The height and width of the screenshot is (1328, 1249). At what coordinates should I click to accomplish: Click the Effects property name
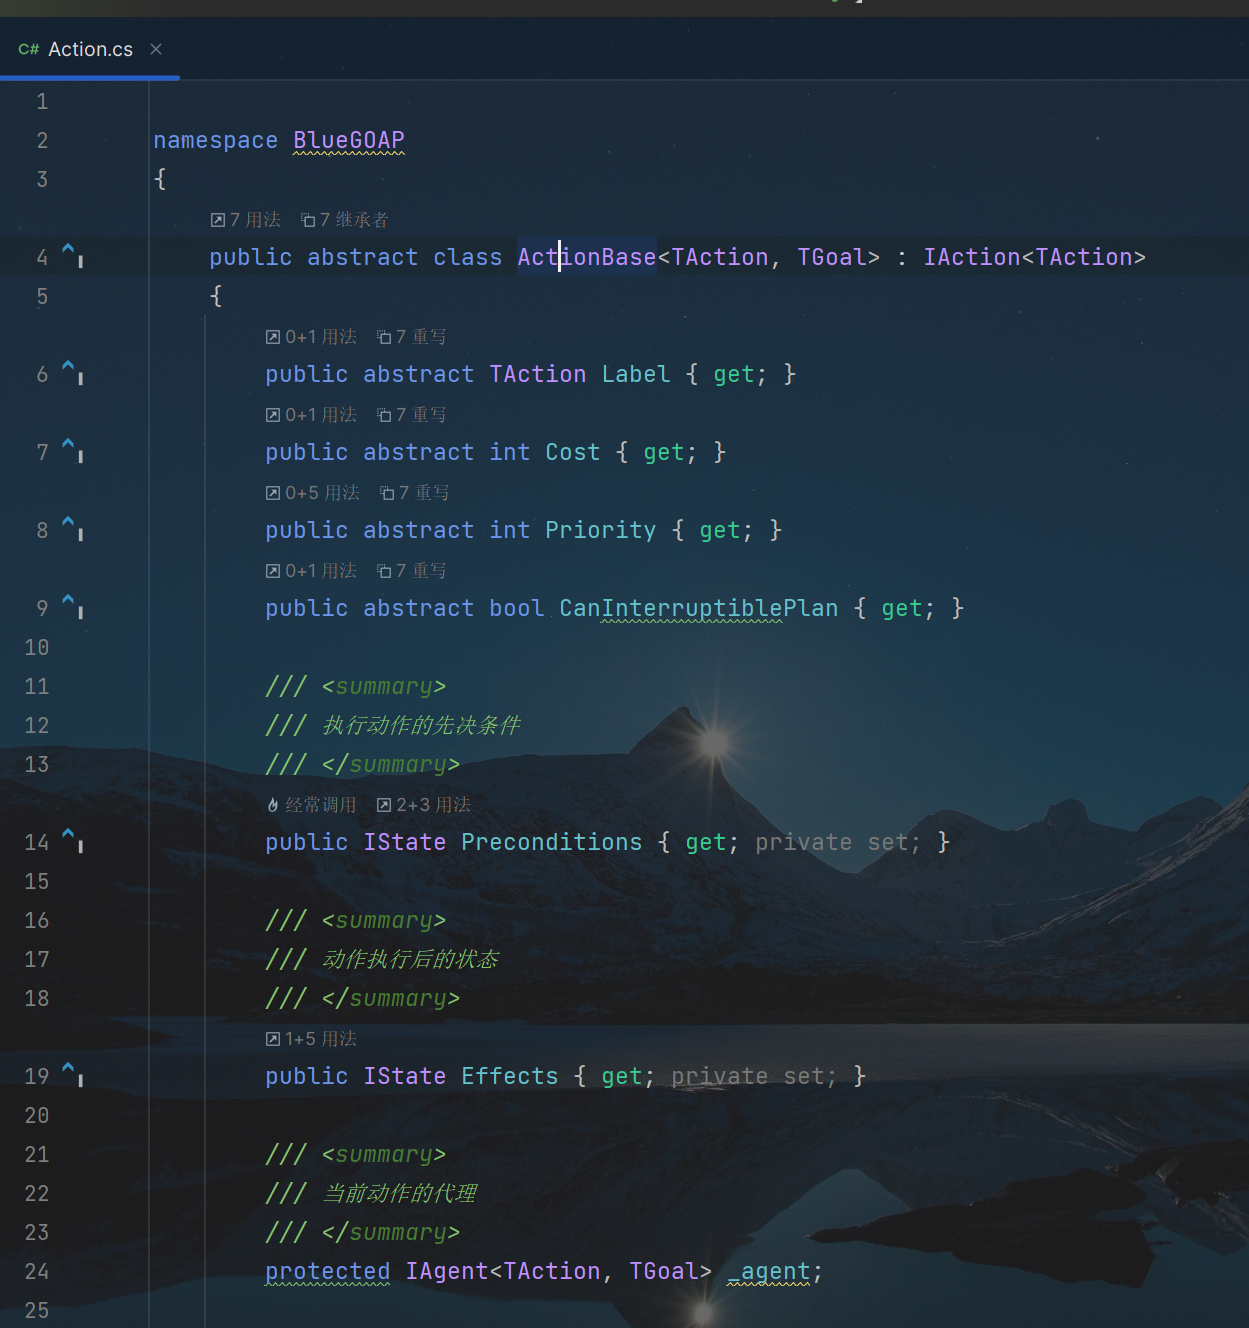[510, 1076]
